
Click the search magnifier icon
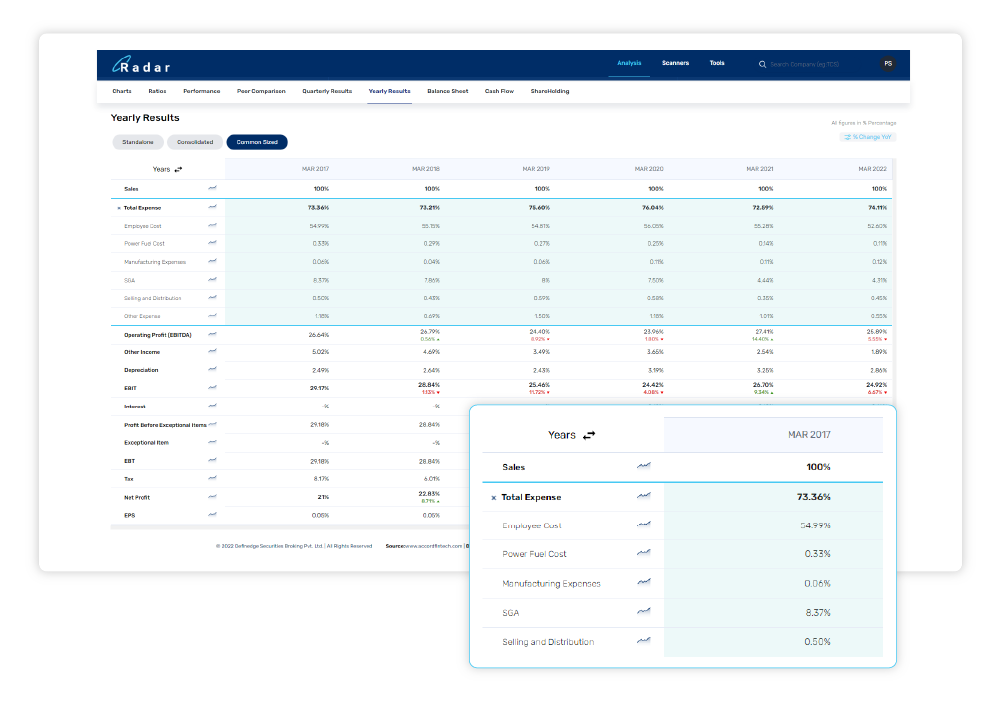[x=762, y=63]
